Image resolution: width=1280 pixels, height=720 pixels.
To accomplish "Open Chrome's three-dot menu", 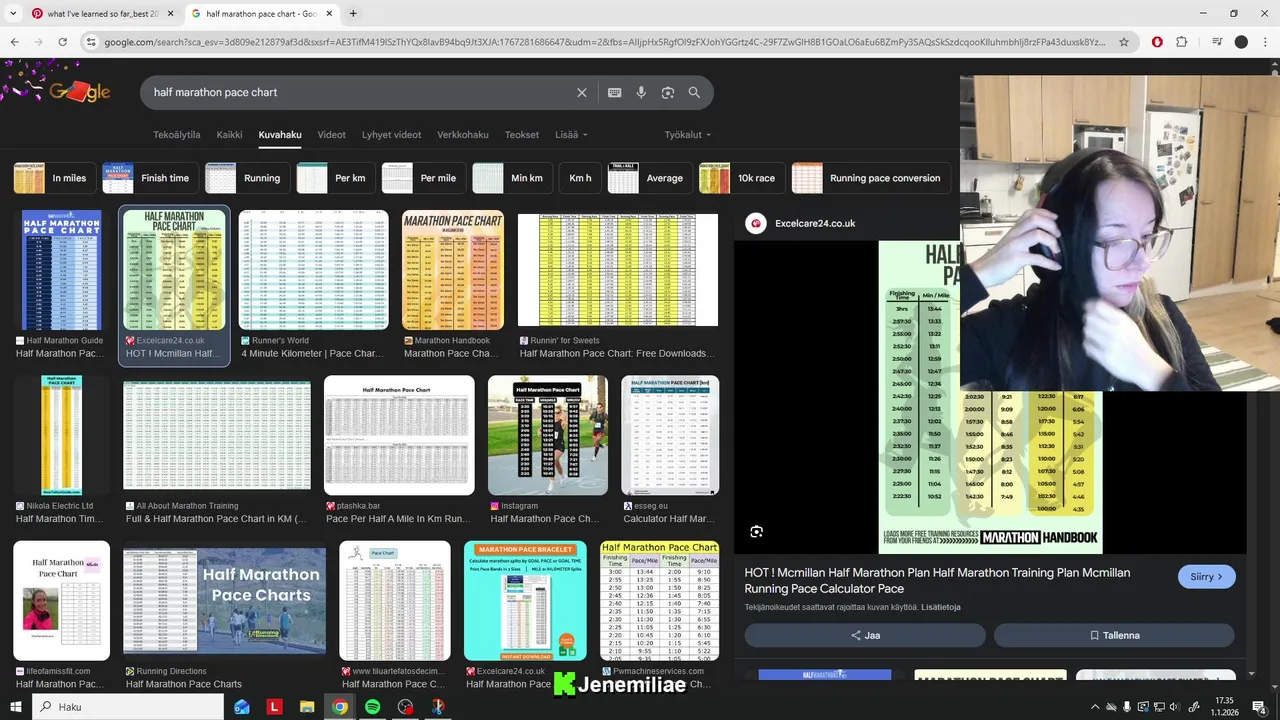I will point(1265,42).
